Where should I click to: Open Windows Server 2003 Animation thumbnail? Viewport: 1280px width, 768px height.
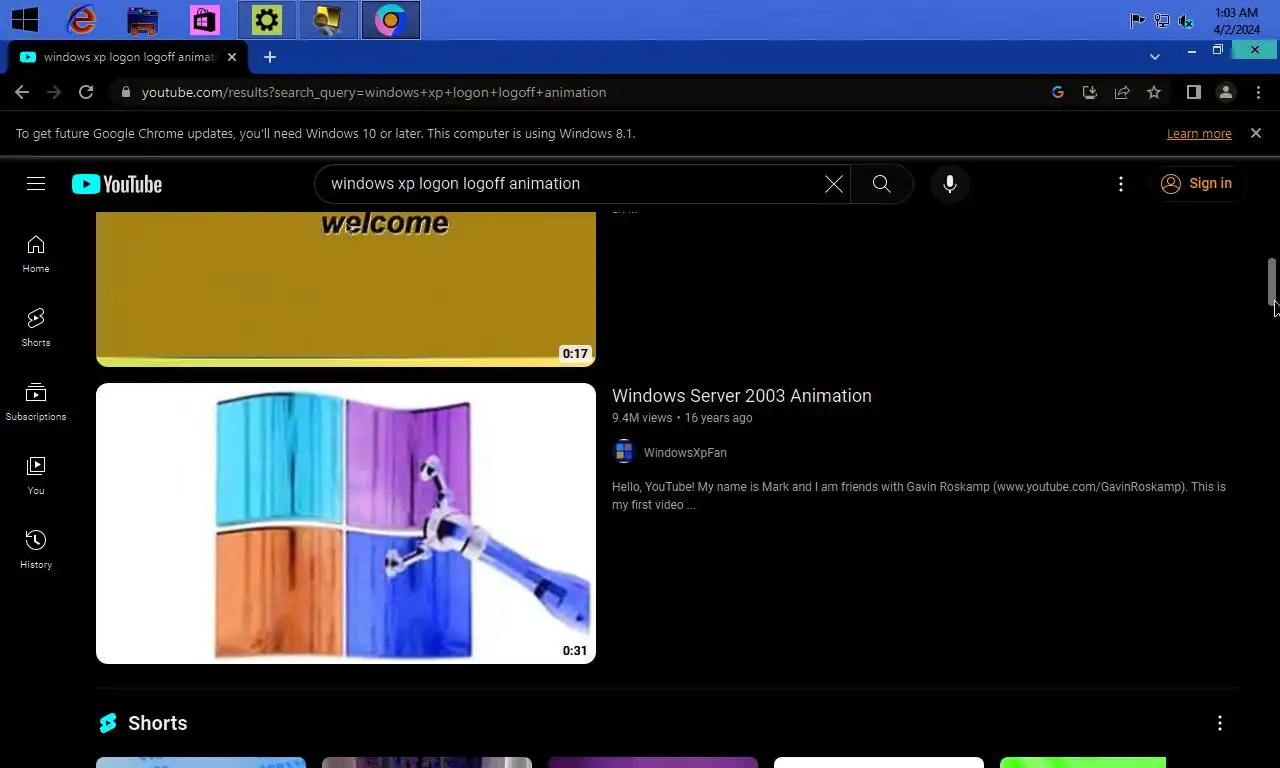346,523
